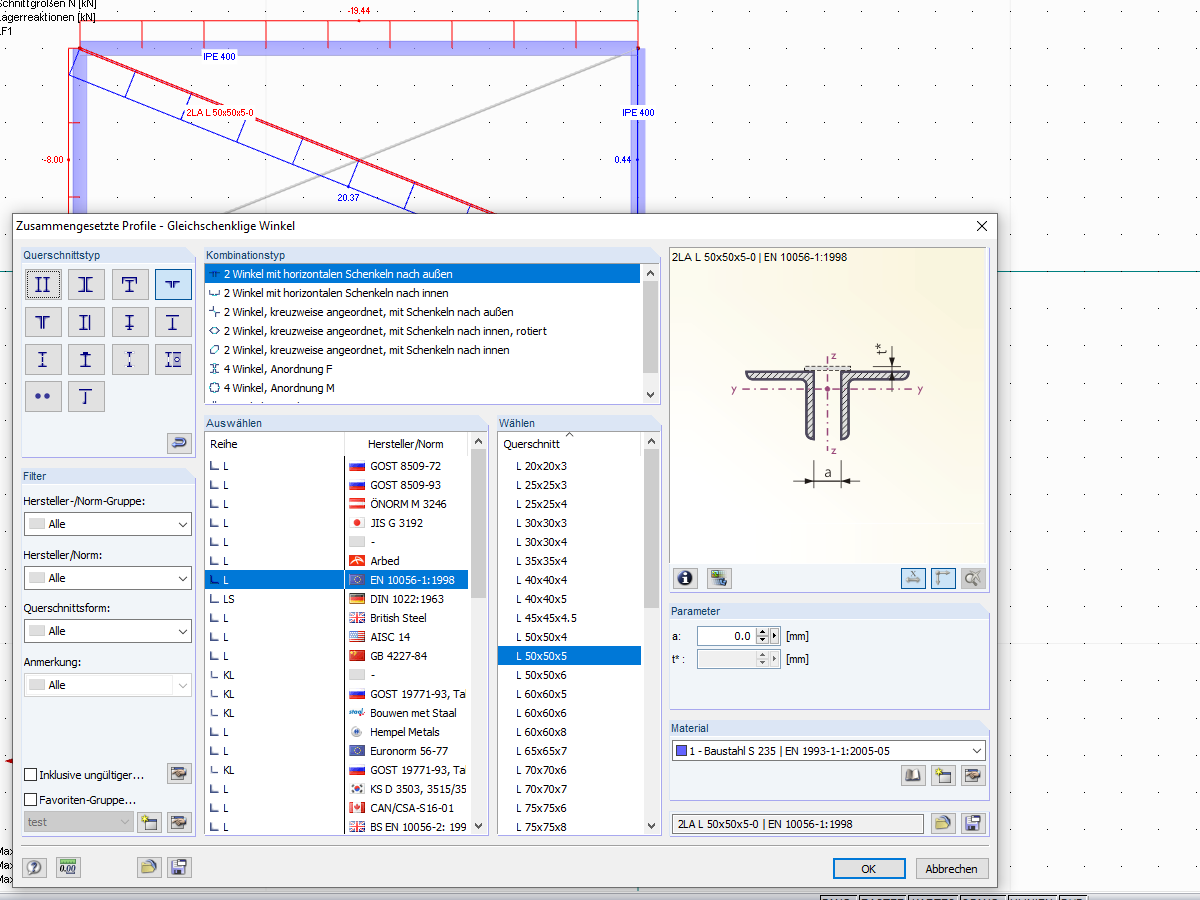Open the Anmerkung dropdown
The height and width of the screenshot is (900, 1200).
(107, 685)
